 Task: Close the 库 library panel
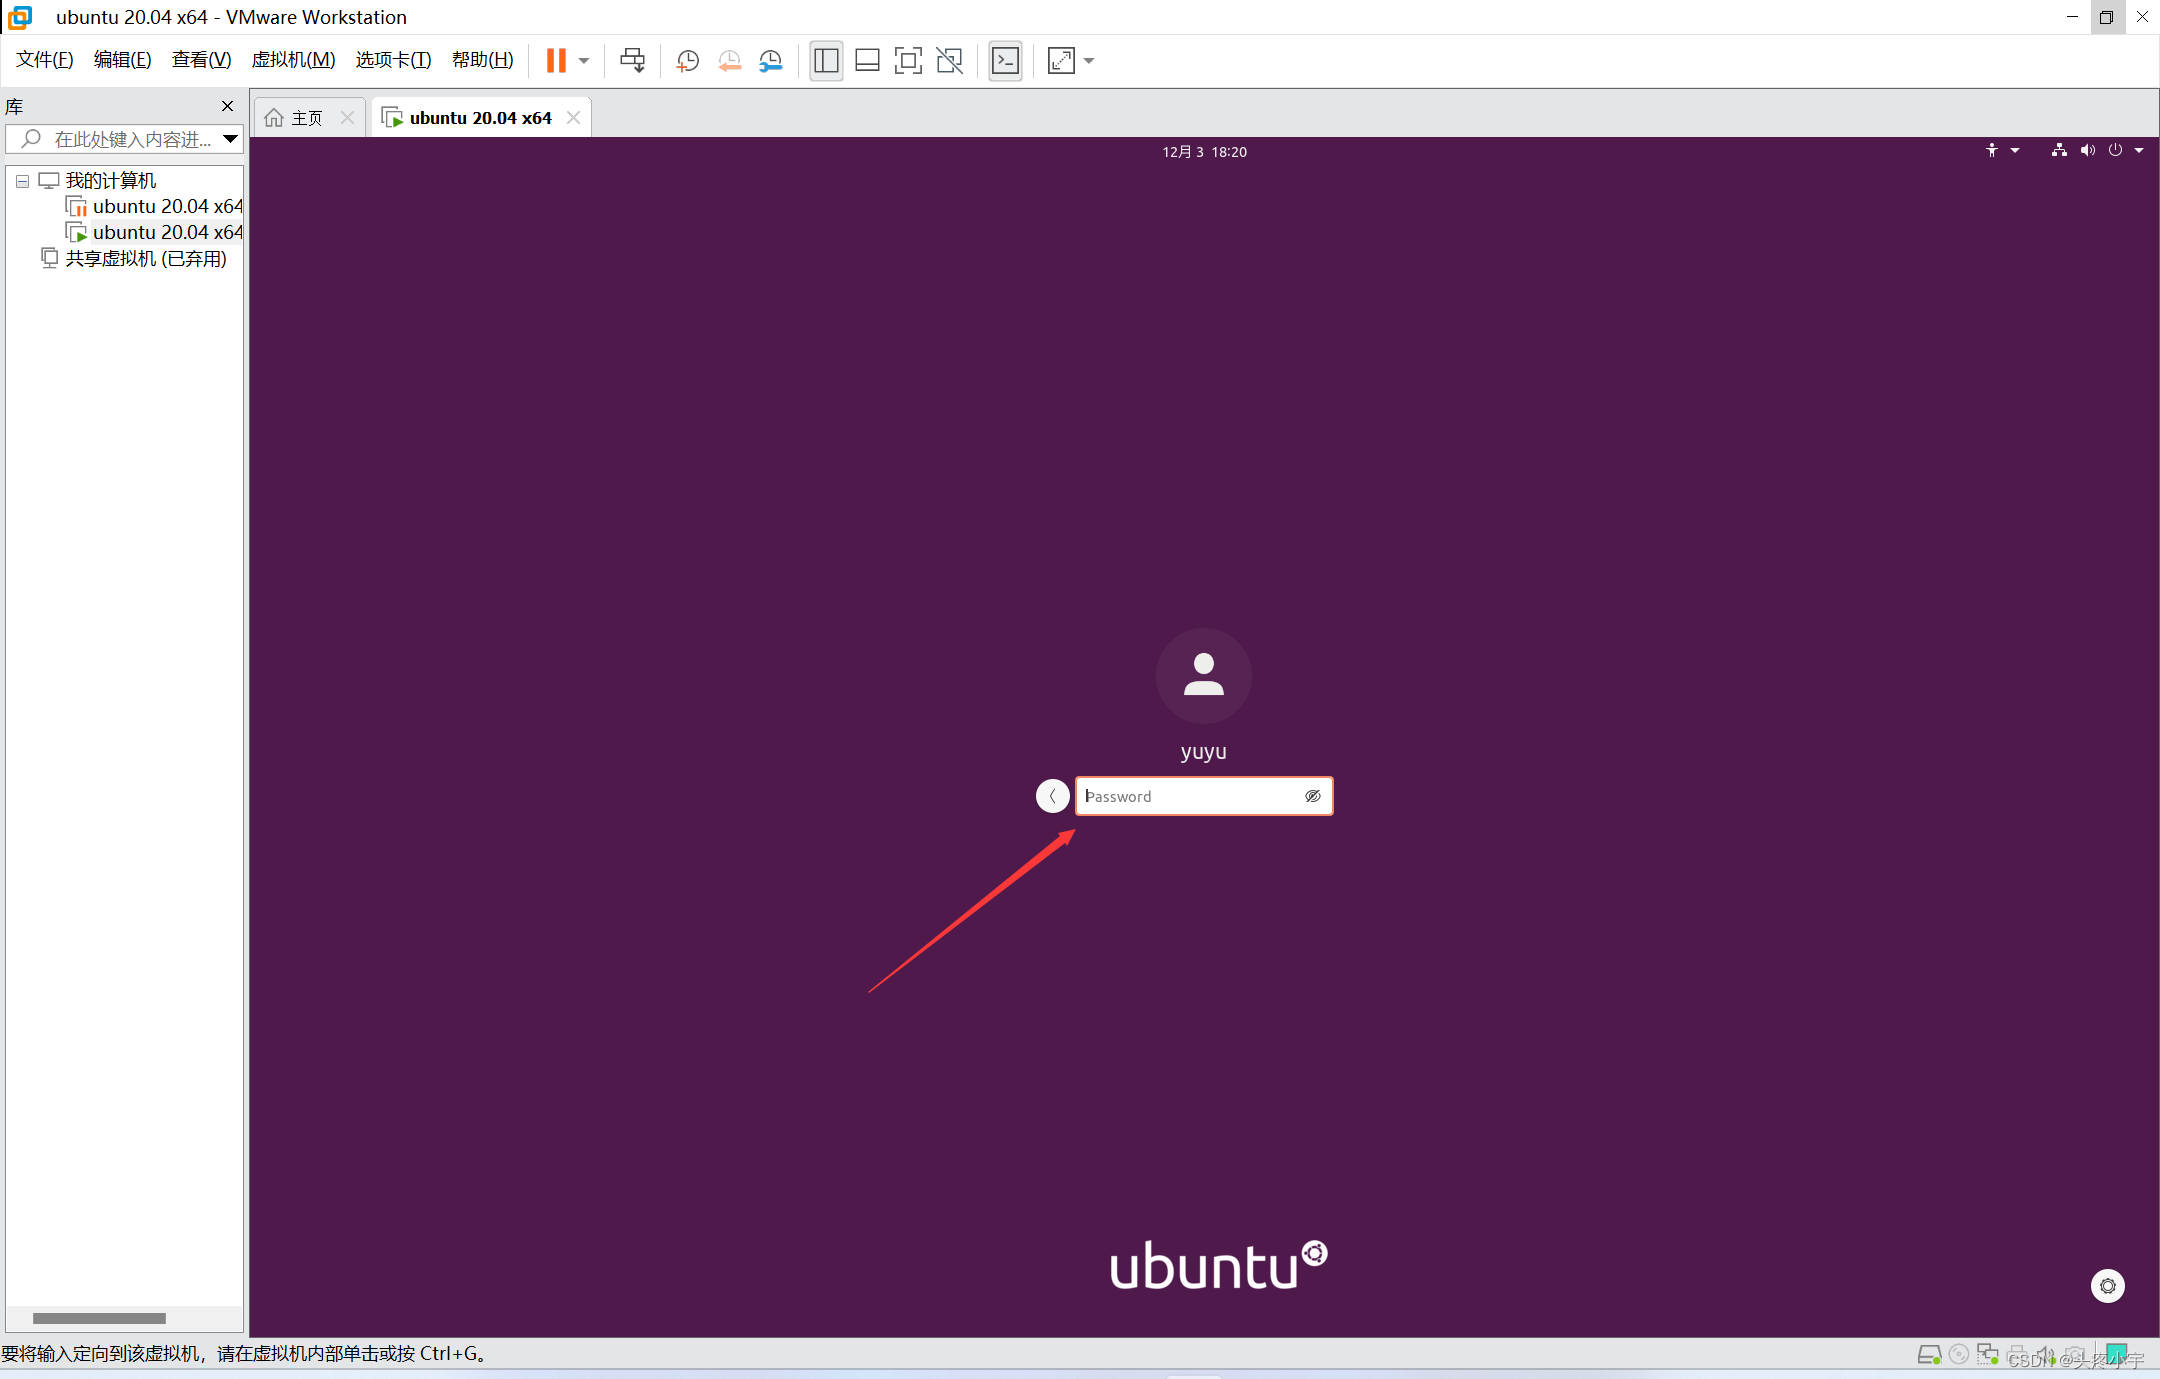pos(227,106)
